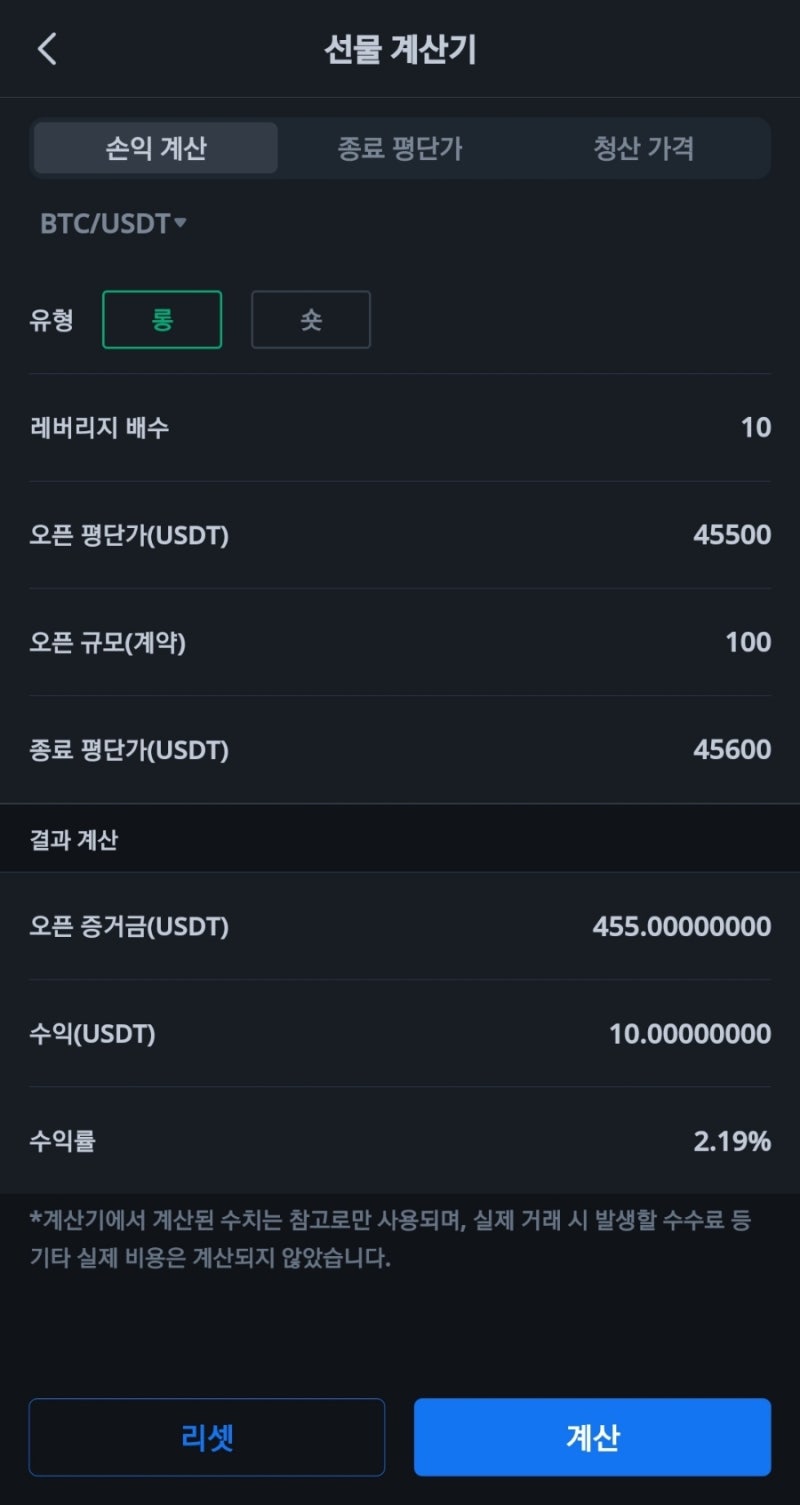Click the 선물 계산기 page title
Image resolution: width=800 pixels, height=1505 pixels.
click(x=400, y=49)
